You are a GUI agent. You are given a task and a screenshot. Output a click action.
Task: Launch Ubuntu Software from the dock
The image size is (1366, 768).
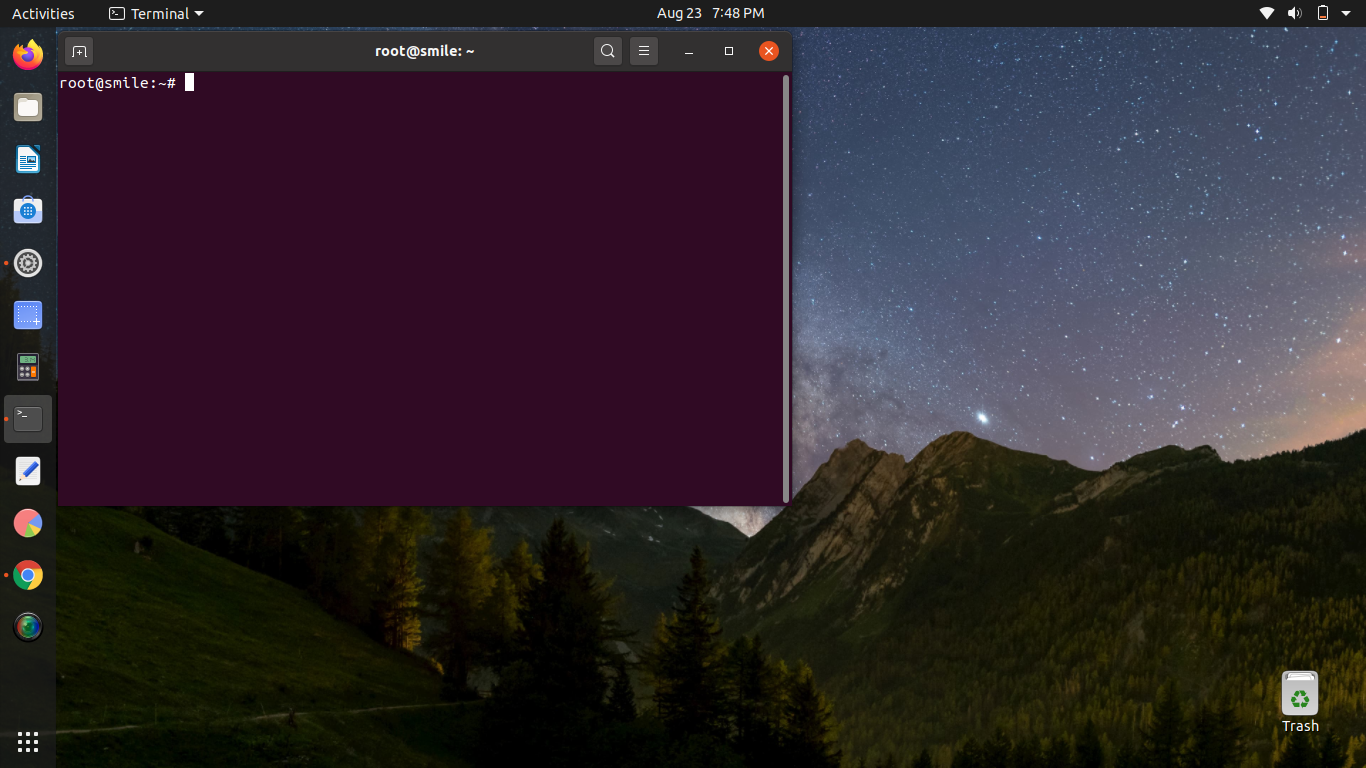pyautogui.click(x=27, y=210)
